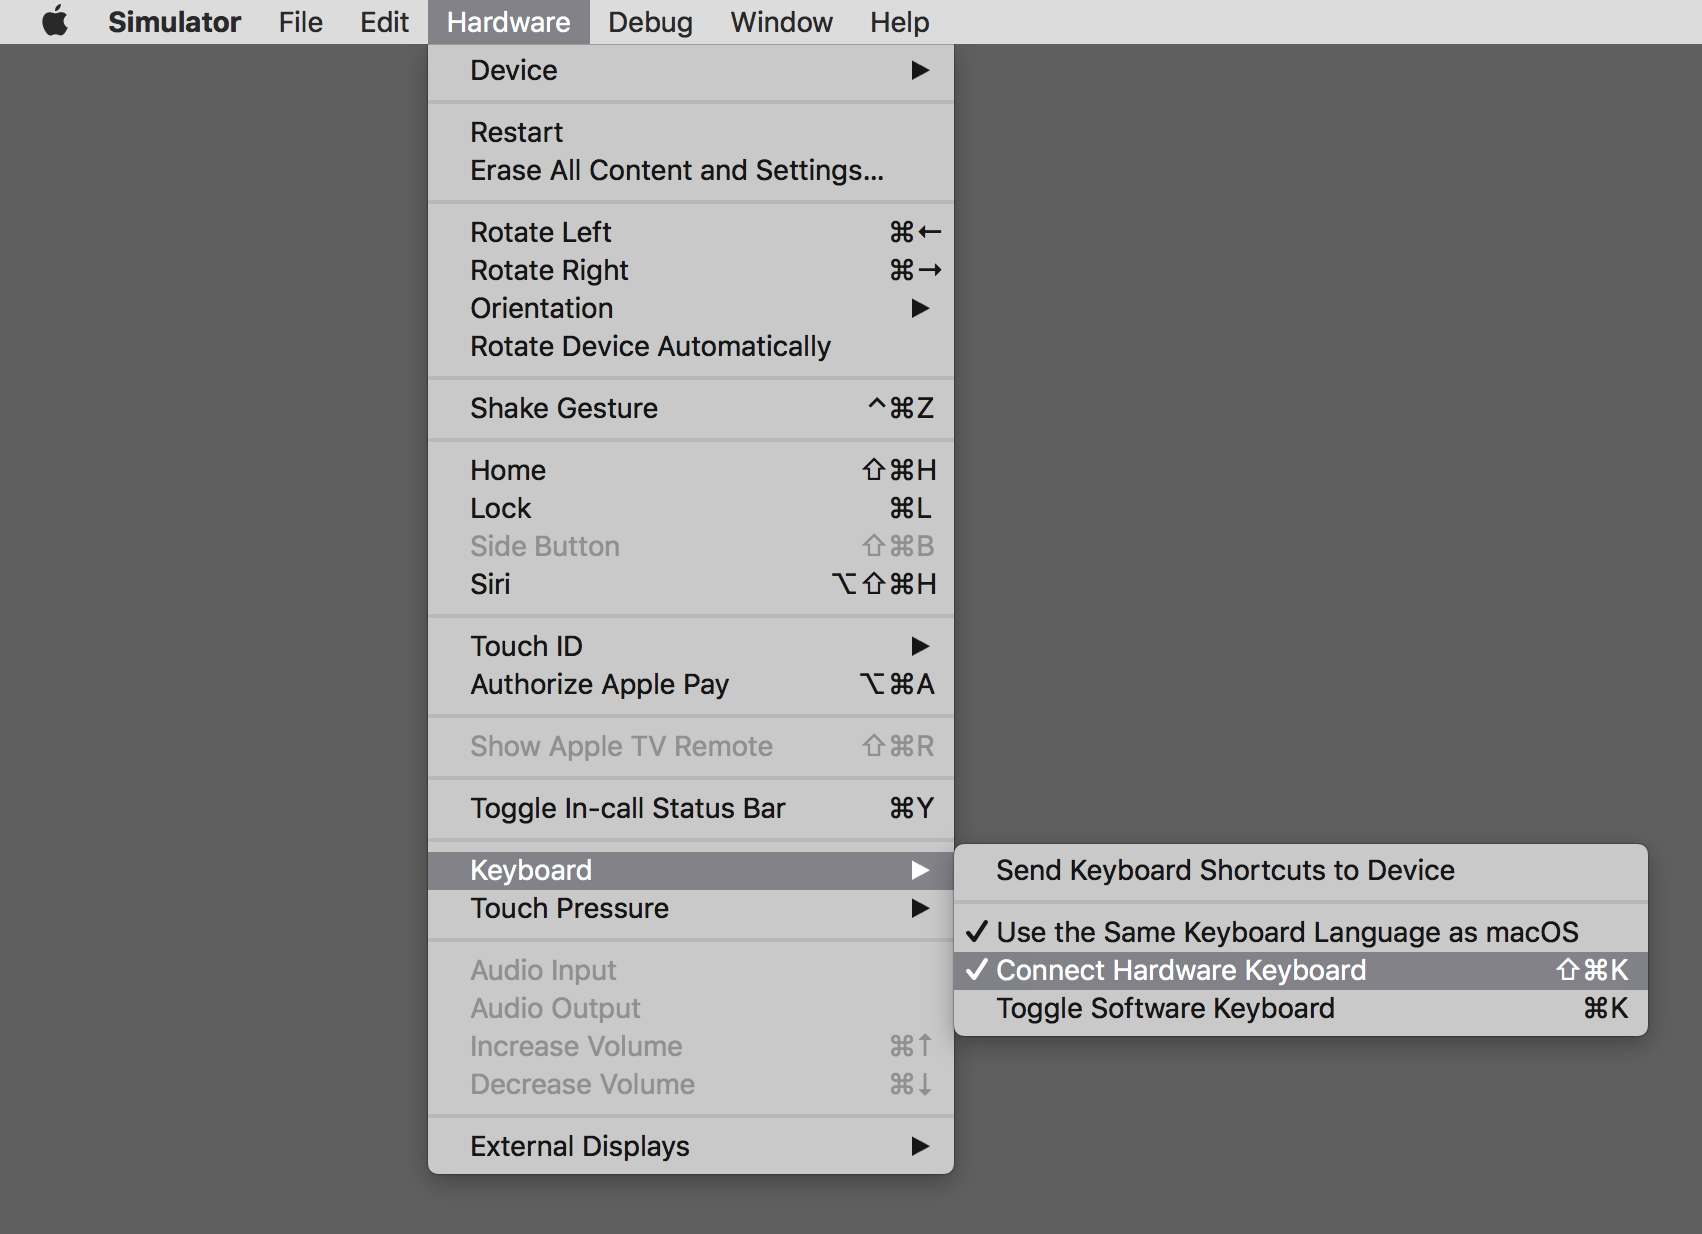Open the Keyboard submenu

click(690, 870)
